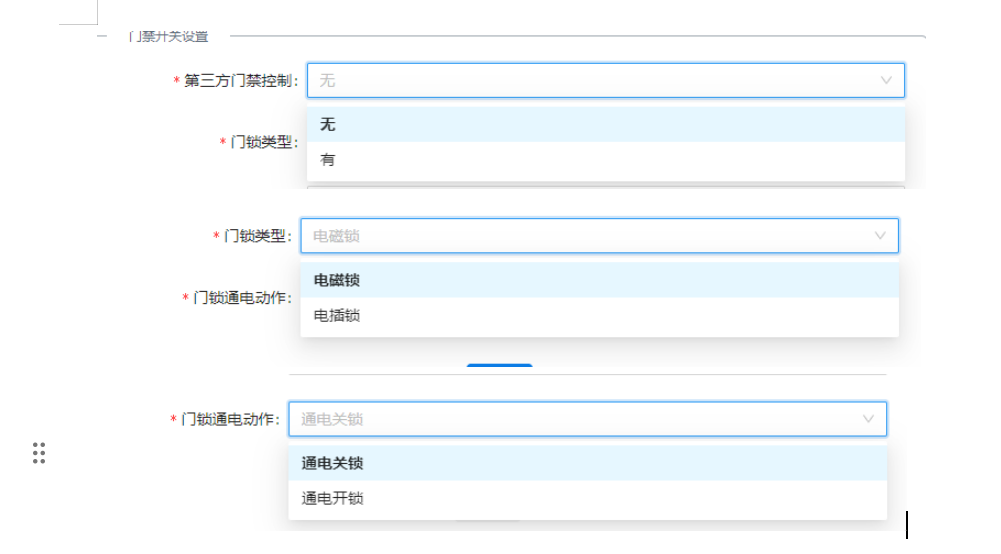Click the red asterisk before 第三方门禁控制
The image size is (1001, 554).
click(177, 81)
